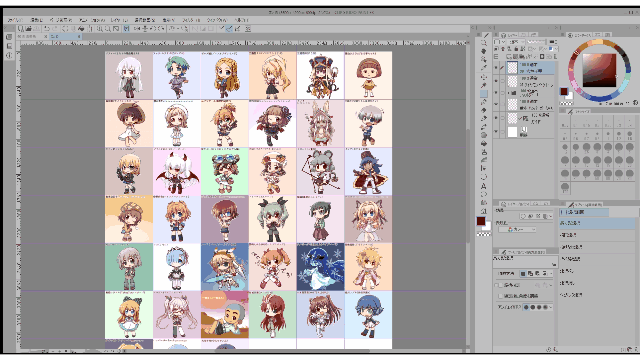
Task: Click the Fill bucket icon in command bar
Action: 81,29
